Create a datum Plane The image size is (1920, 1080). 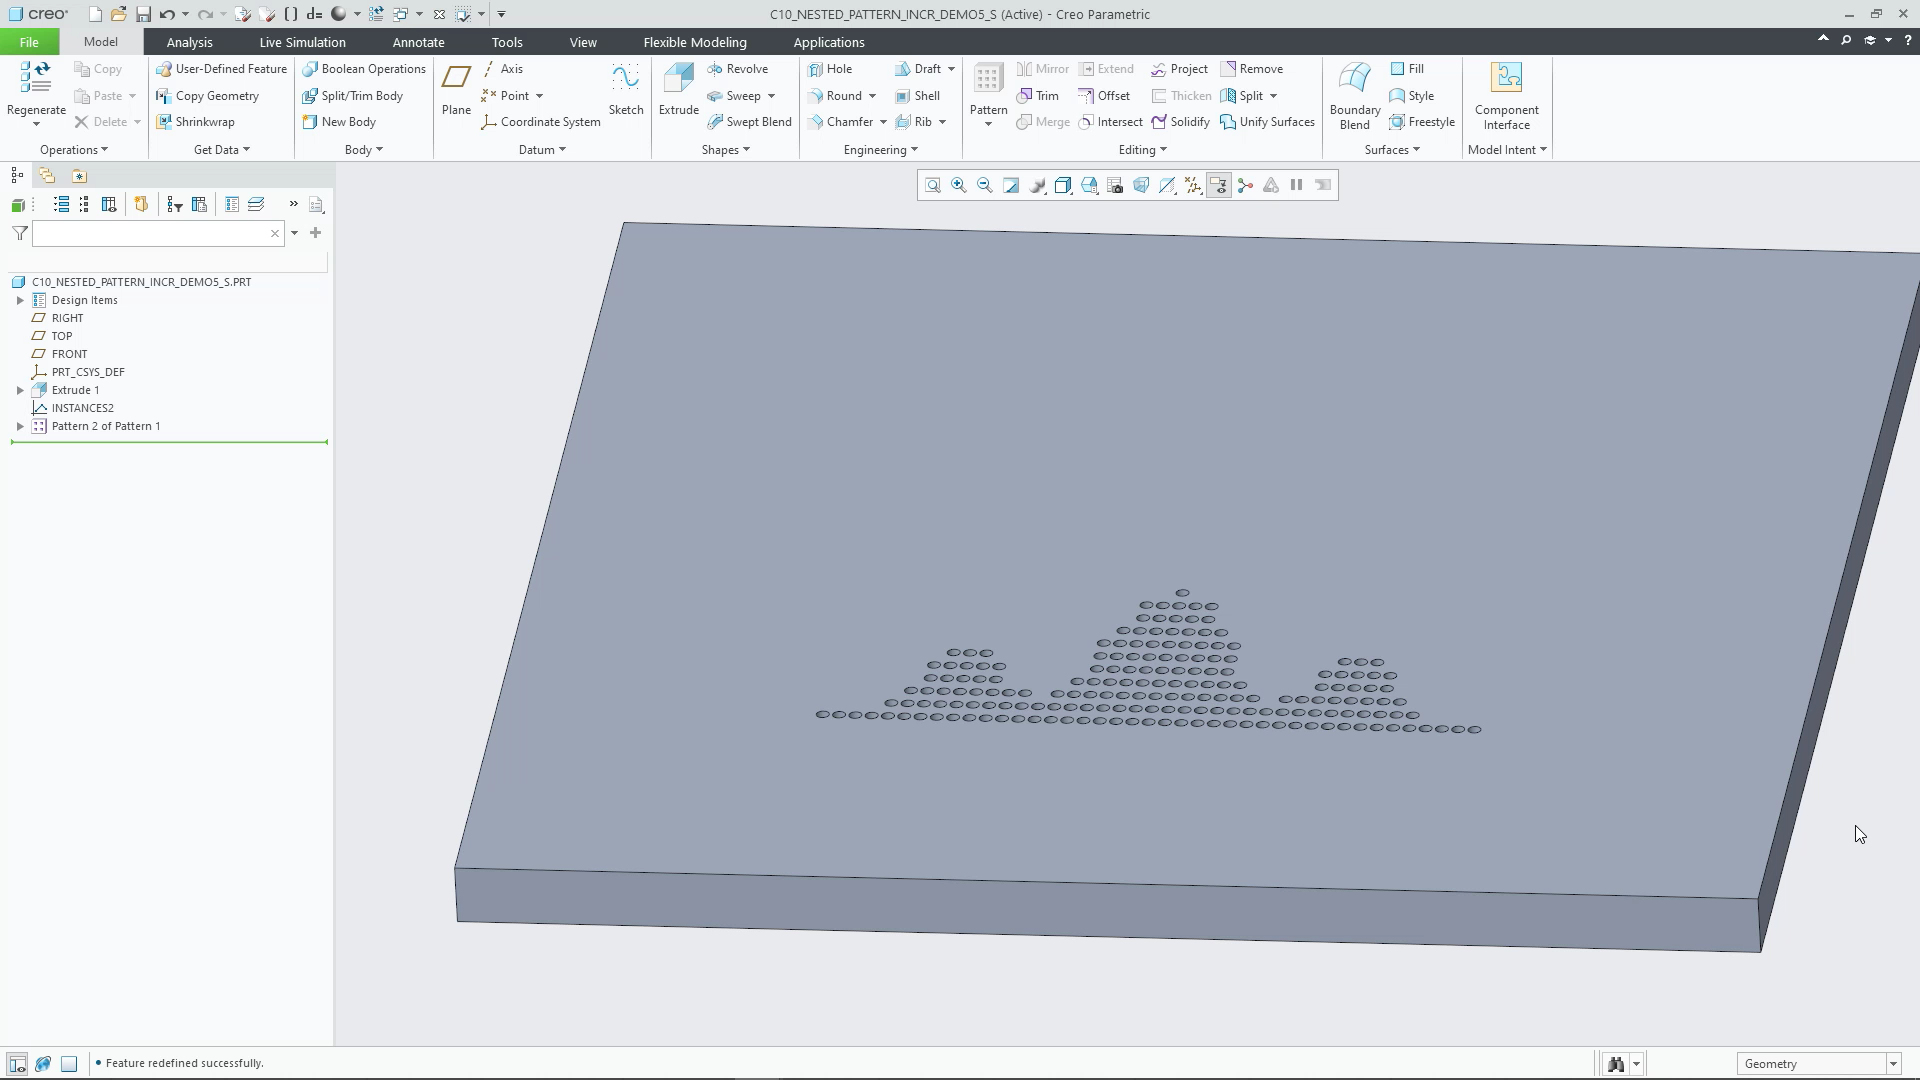tap(456, 89)
